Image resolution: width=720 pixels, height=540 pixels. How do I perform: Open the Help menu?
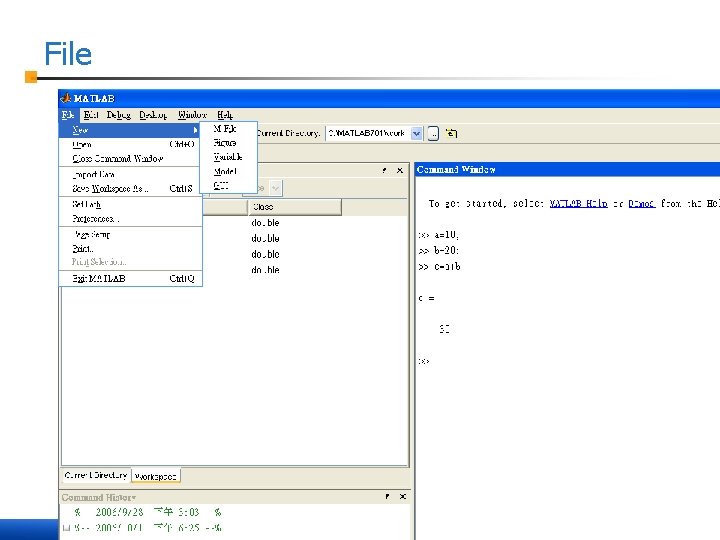pos(225,115)
